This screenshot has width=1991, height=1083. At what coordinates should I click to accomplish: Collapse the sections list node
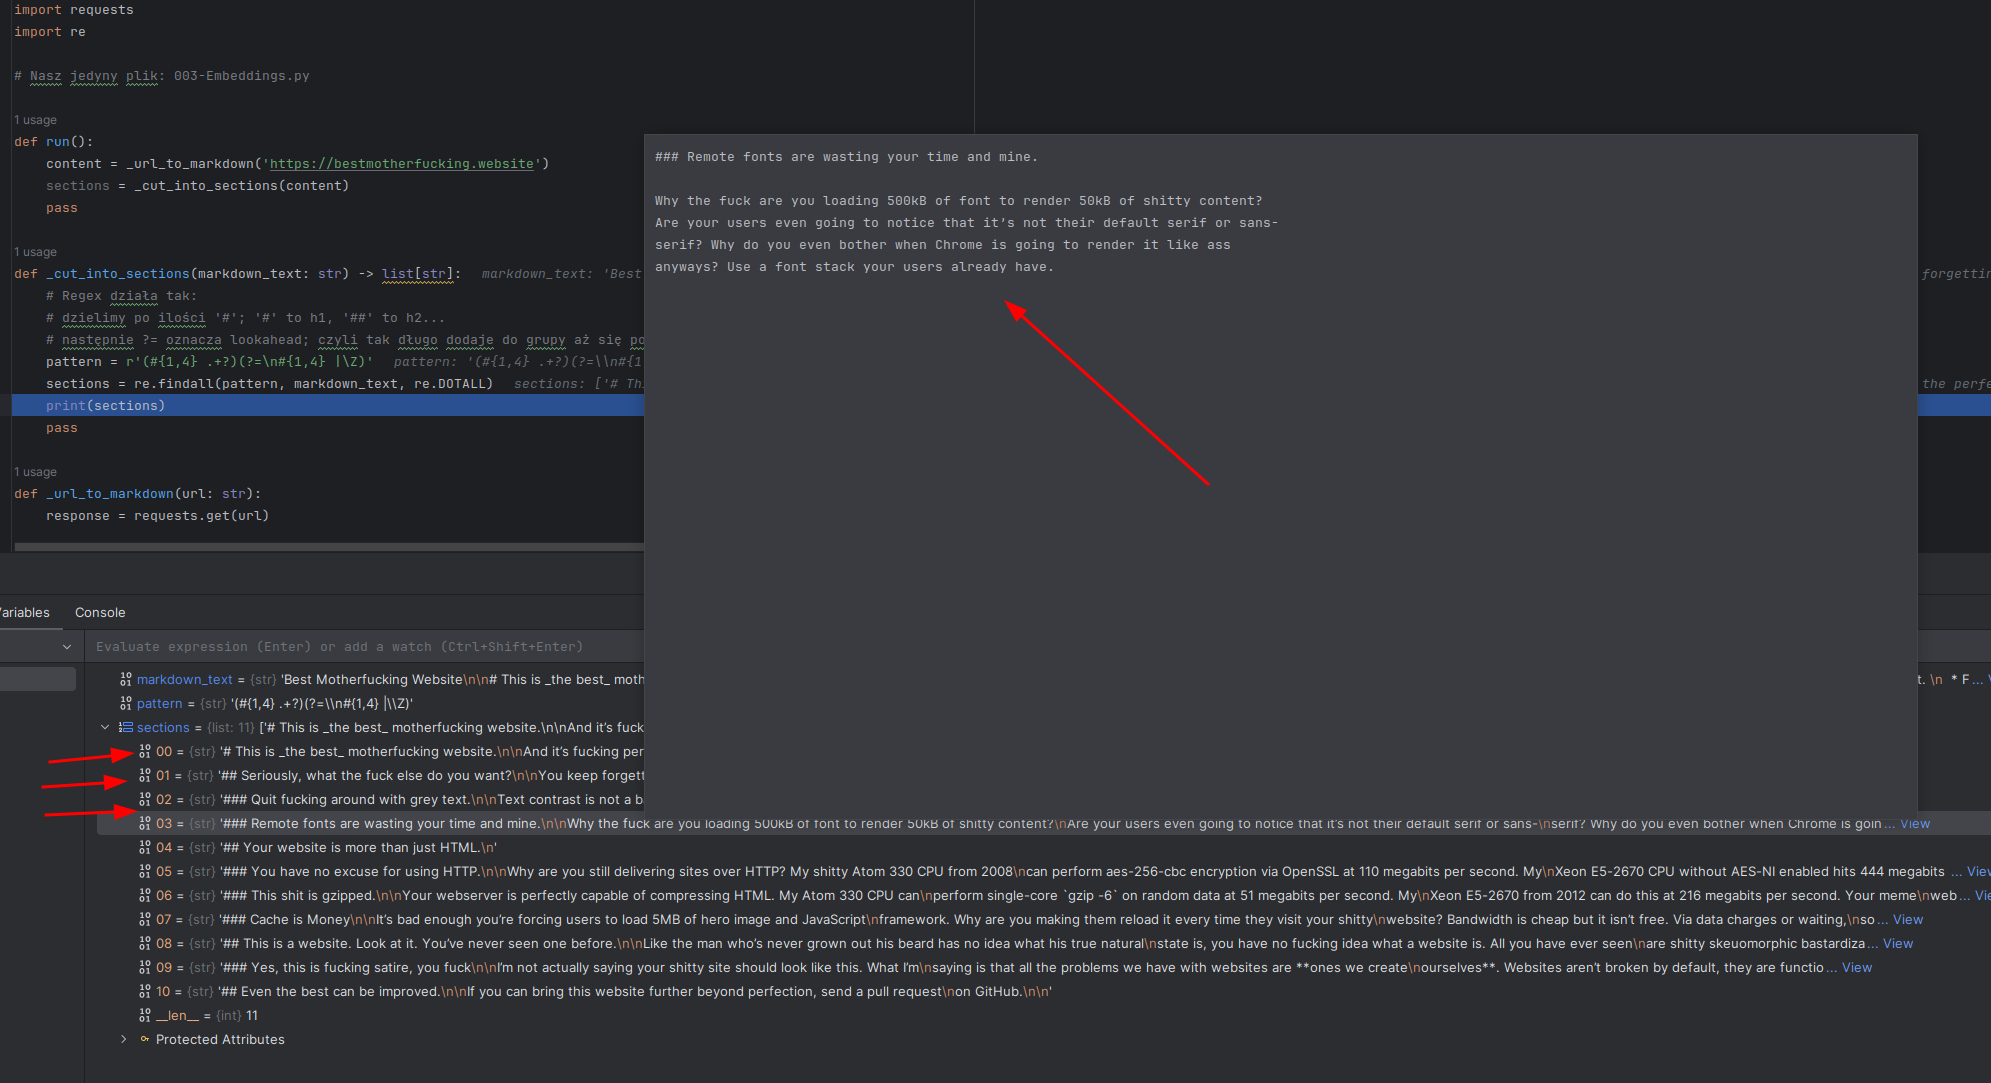coord(105,727)
